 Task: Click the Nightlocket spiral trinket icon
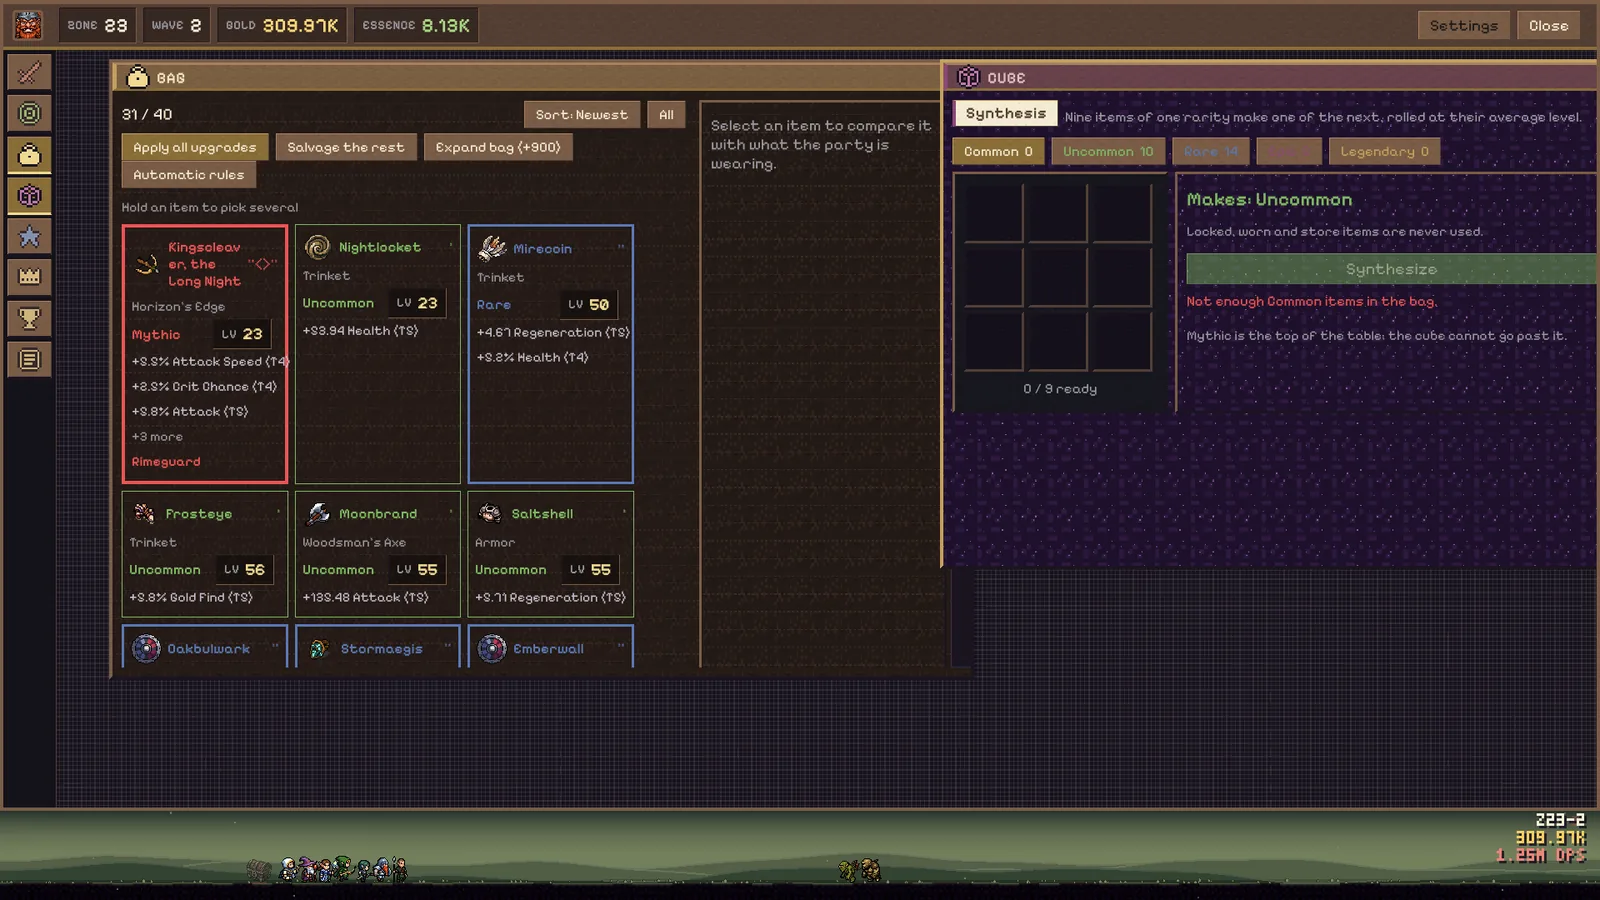click(317, 247)
